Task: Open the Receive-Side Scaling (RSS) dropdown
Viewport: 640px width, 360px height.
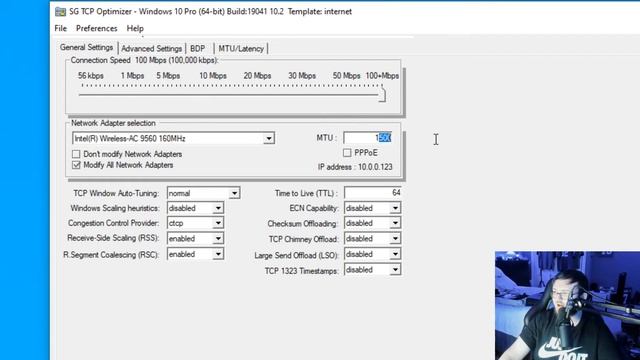Action: 195,238
